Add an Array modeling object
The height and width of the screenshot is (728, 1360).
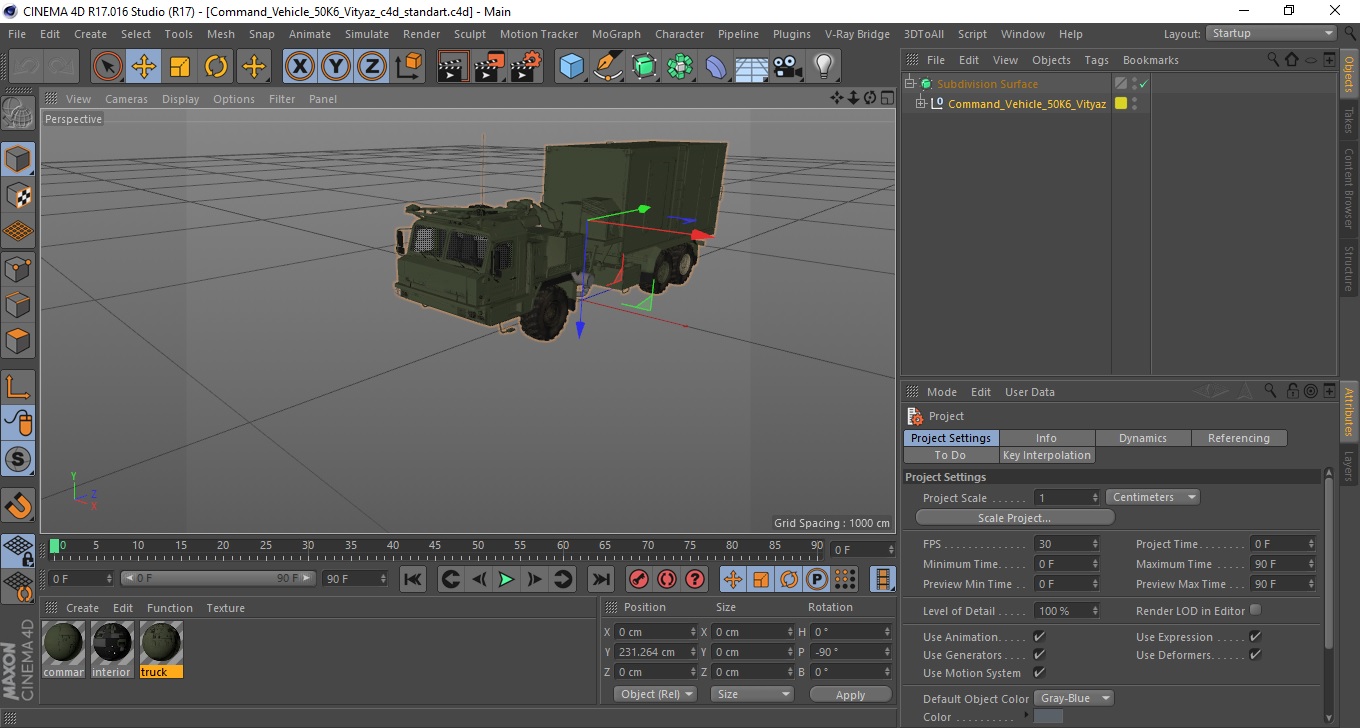pyautogui.click(x=680, y=67)
